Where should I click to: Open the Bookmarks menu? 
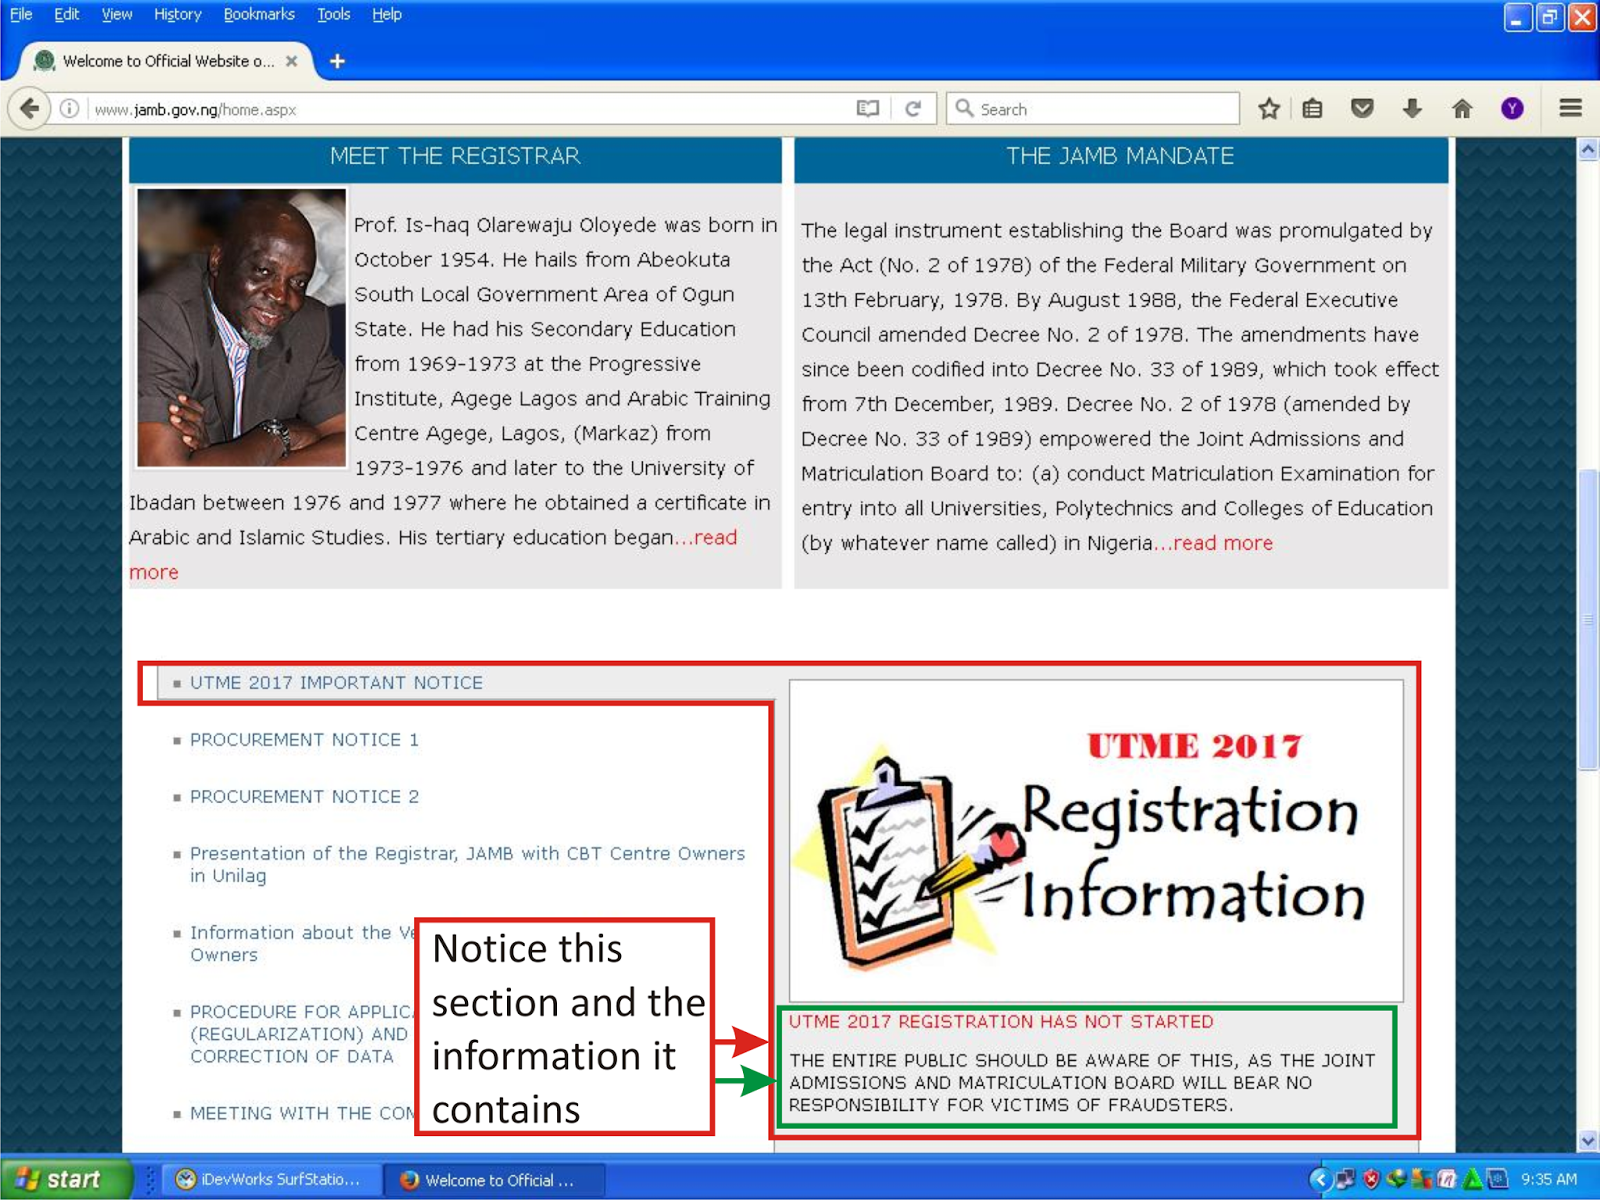[259, 14]
